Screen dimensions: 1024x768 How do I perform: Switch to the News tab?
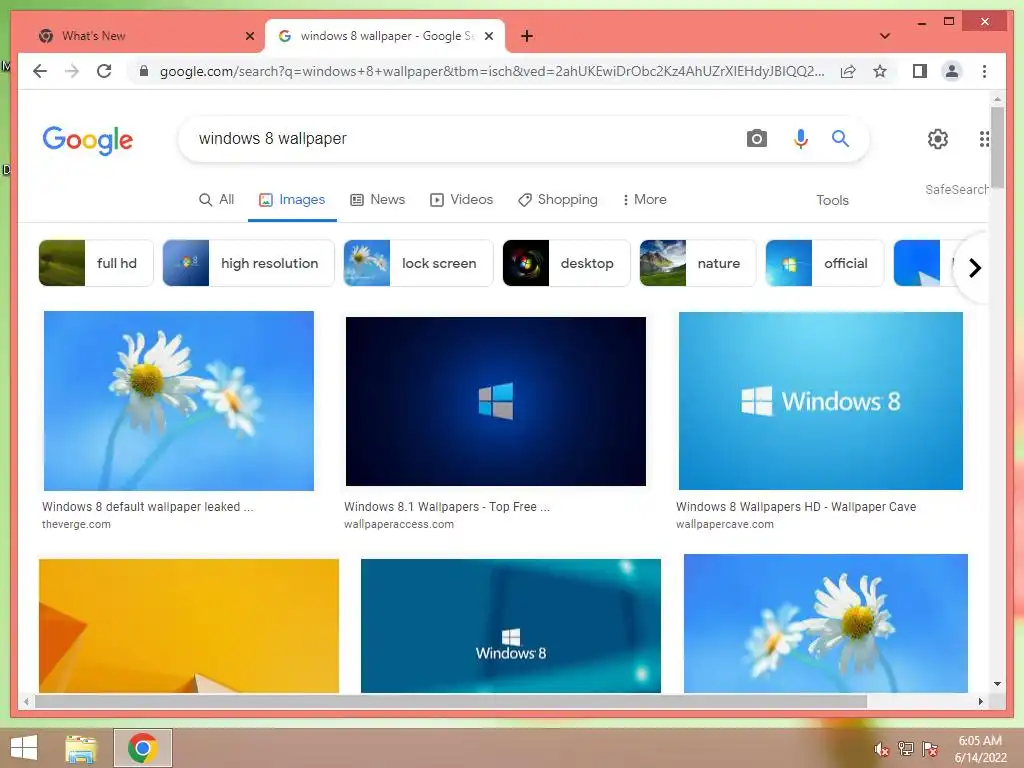377,199
